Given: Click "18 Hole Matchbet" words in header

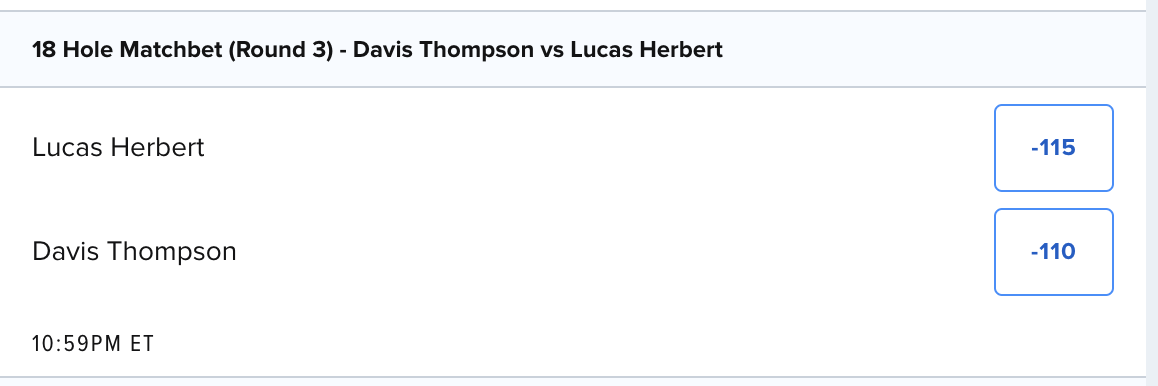Looking at the screenshot, I should 126,50.
